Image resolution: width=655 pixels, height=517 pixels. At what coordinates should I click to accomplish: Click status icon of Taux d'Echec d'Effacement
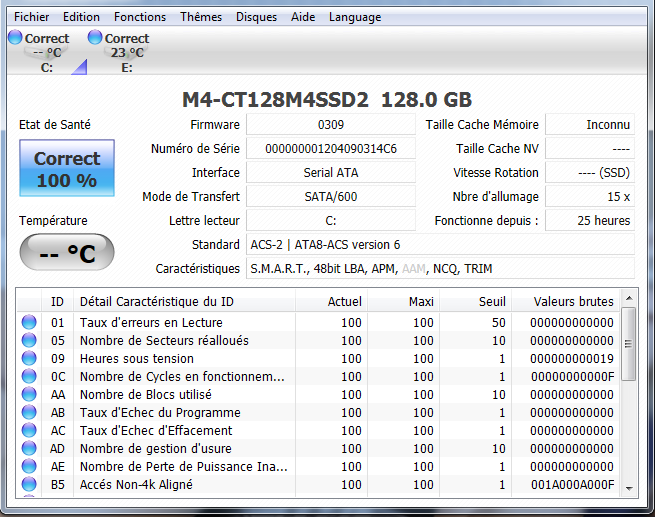click(29, 430)
